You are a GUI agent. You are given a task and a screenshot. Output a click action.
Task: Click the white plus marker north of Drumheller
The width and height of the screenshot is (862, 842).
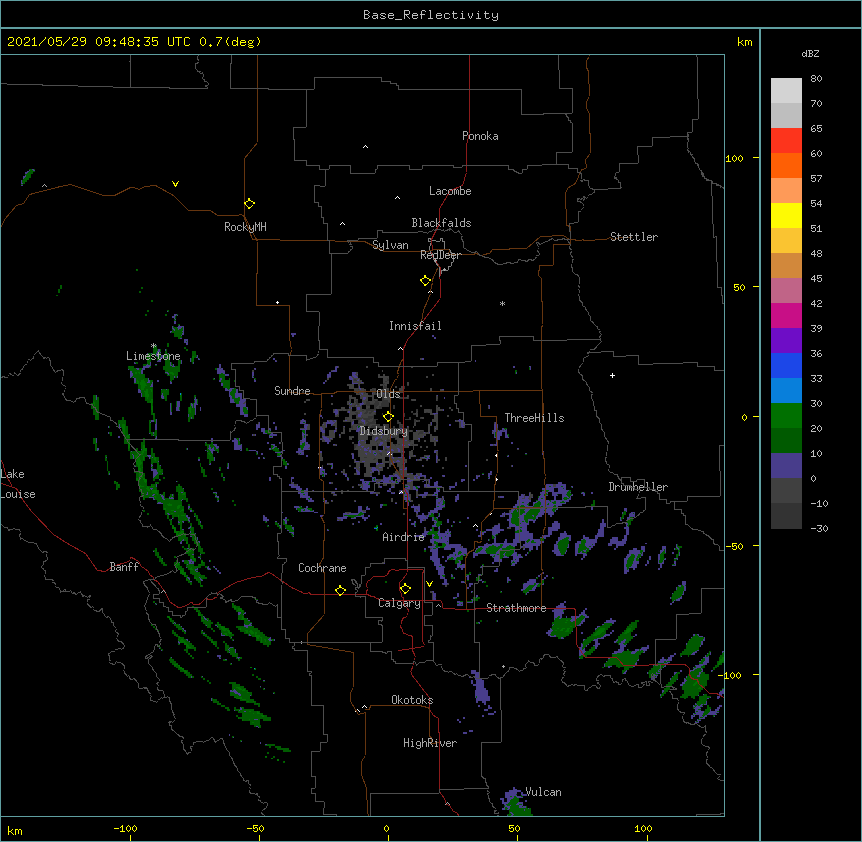click(612, 375)
